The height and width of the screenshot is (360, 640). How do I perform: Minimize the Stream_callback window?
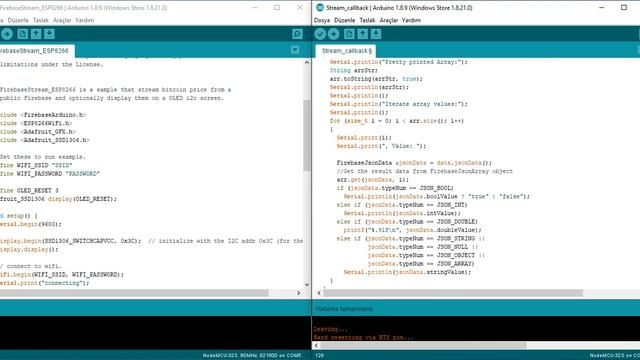tap(602, 7)
